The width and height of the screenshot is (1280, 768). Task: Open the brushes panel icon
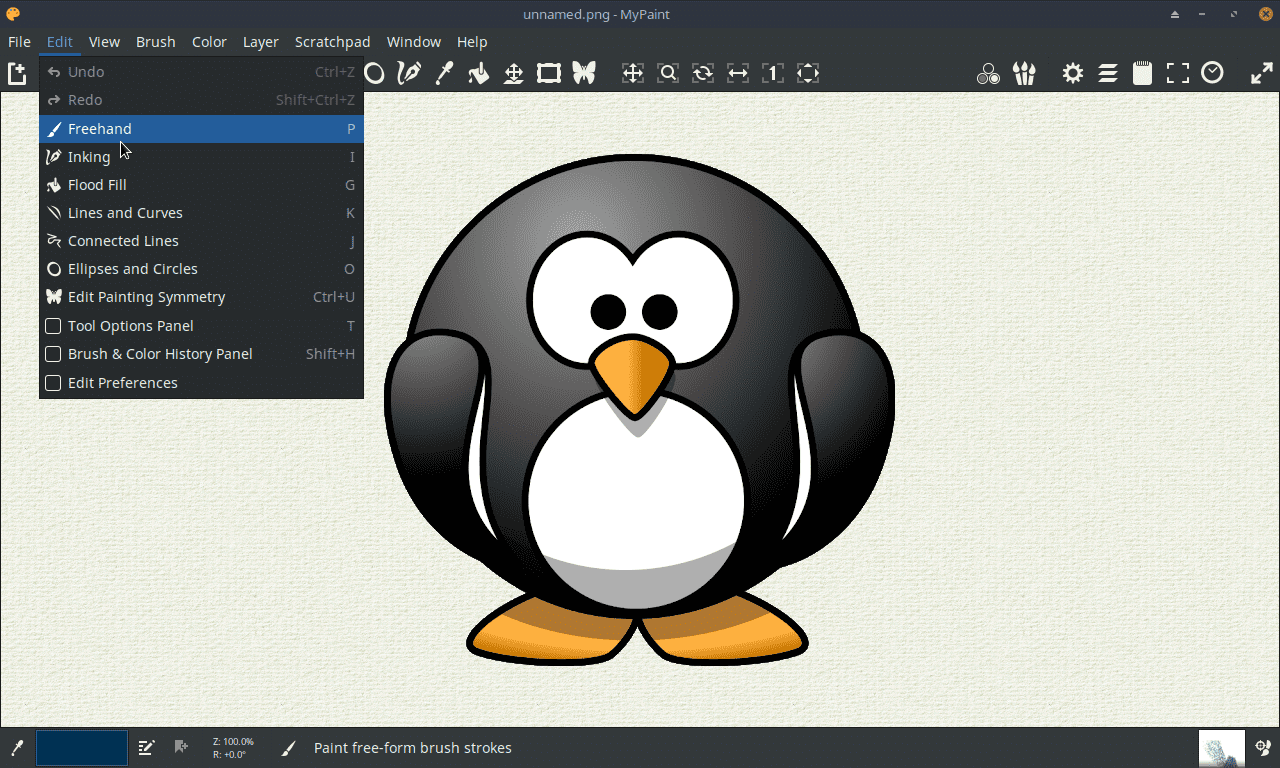1024,72
